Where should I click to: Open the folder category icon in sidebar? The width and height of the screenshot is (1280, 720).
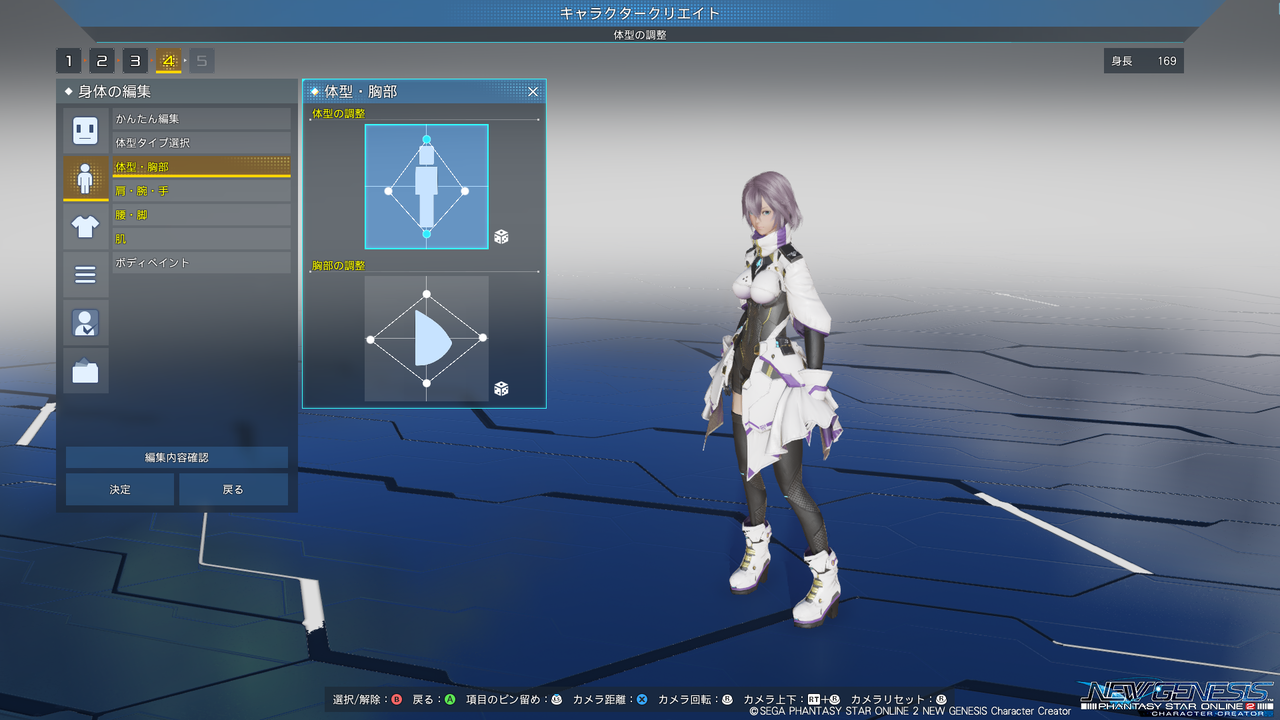click(x=85, y=370)
